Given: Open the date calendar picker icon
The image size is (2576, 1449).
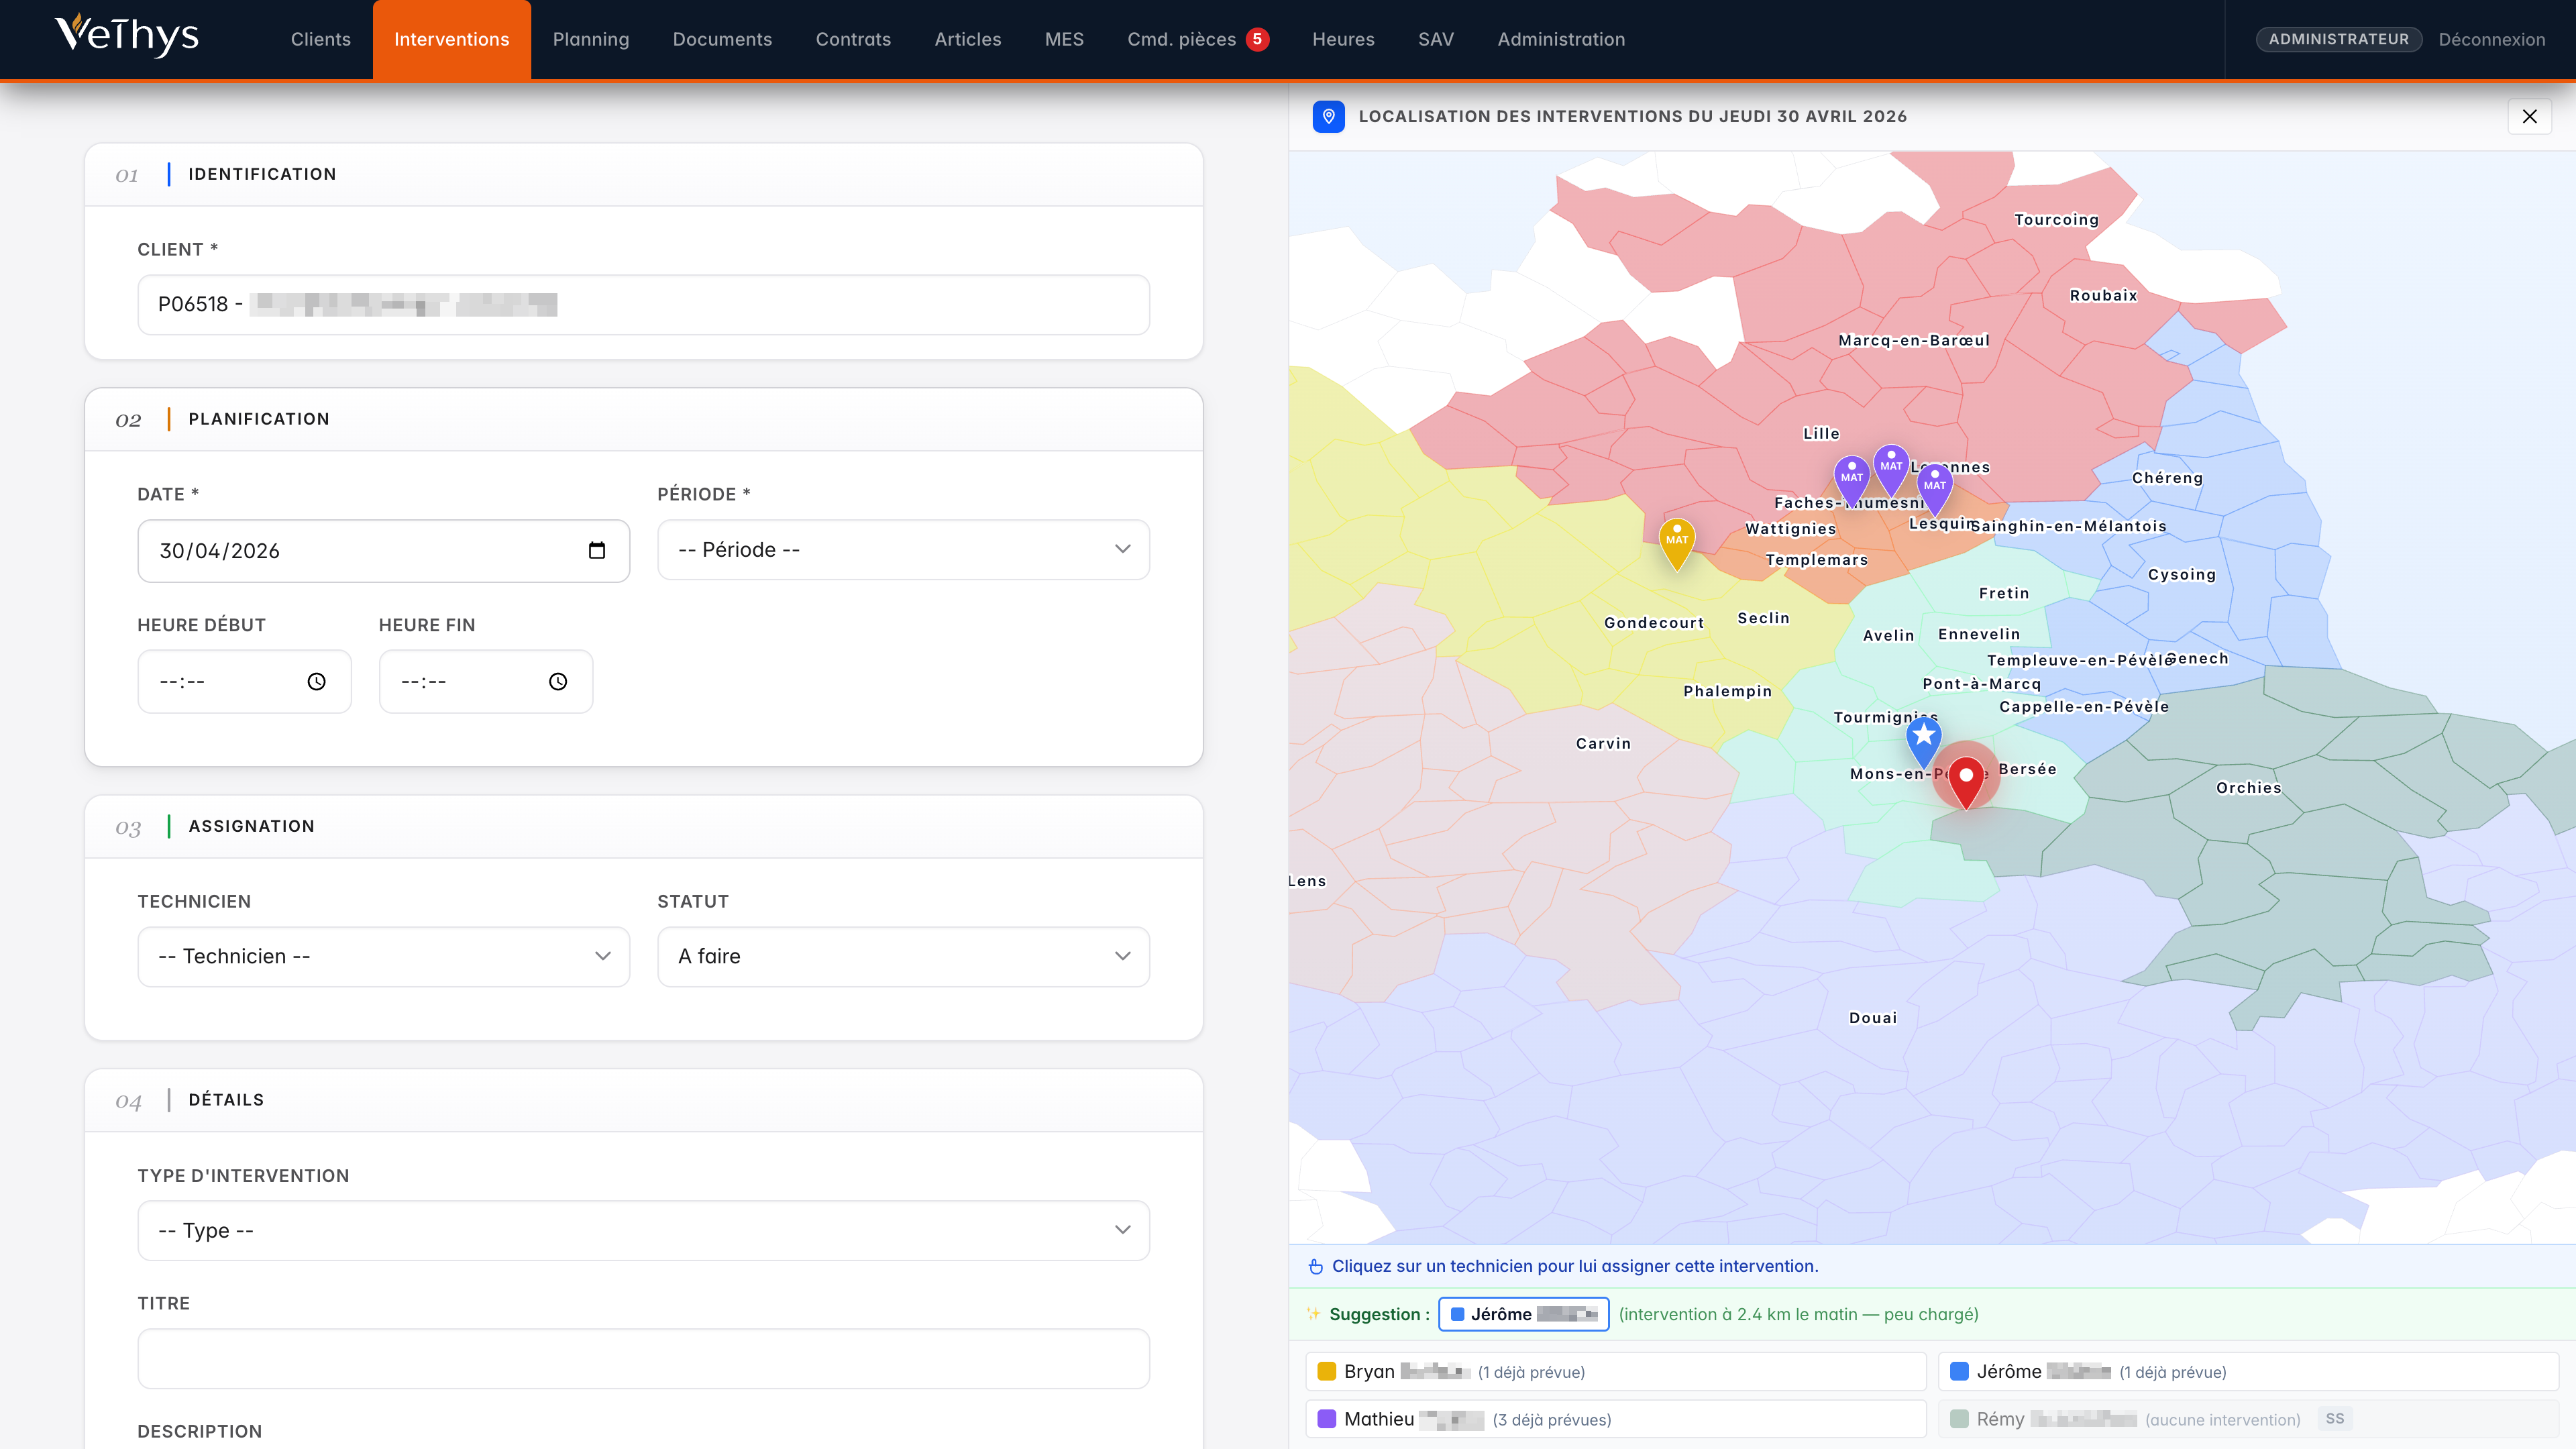Looking at the screenshot, I should point(597,550).
